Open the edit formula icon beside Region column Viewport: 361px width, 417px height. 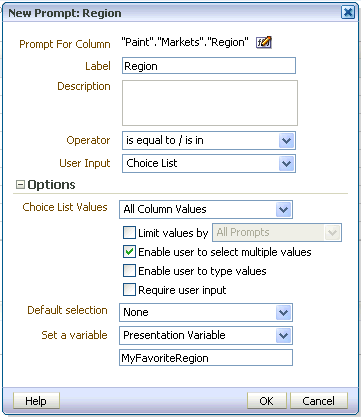pyautogui.click(x=263, y=42)
